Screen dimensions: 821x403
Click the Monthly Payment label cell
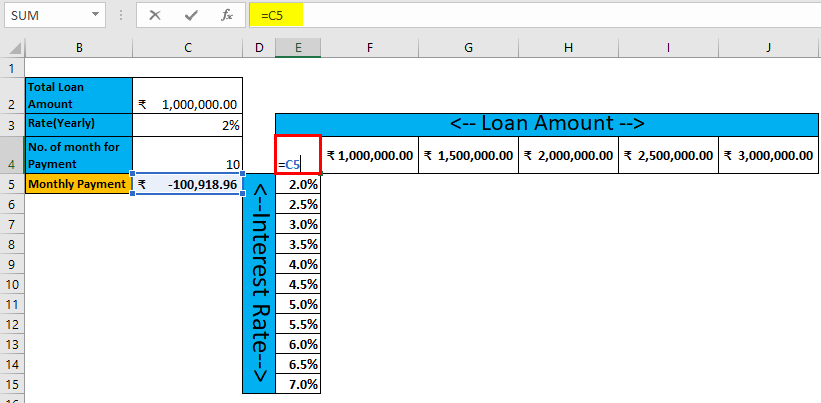79,184
